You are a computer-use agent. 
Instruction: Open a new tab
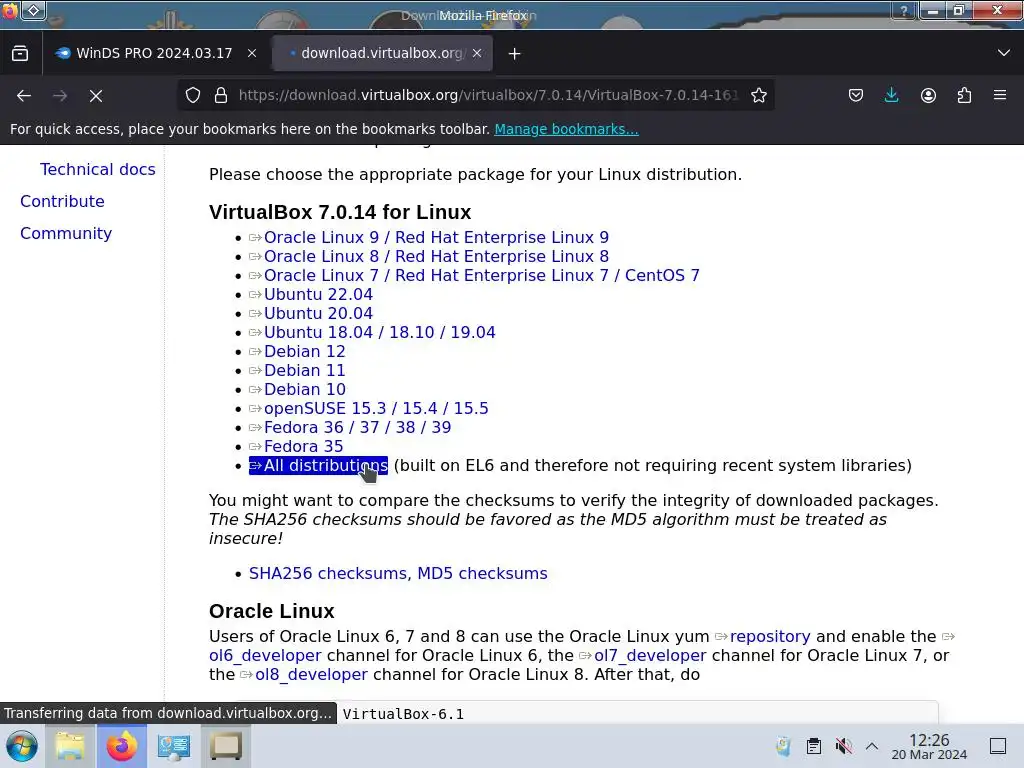[515, 54]
